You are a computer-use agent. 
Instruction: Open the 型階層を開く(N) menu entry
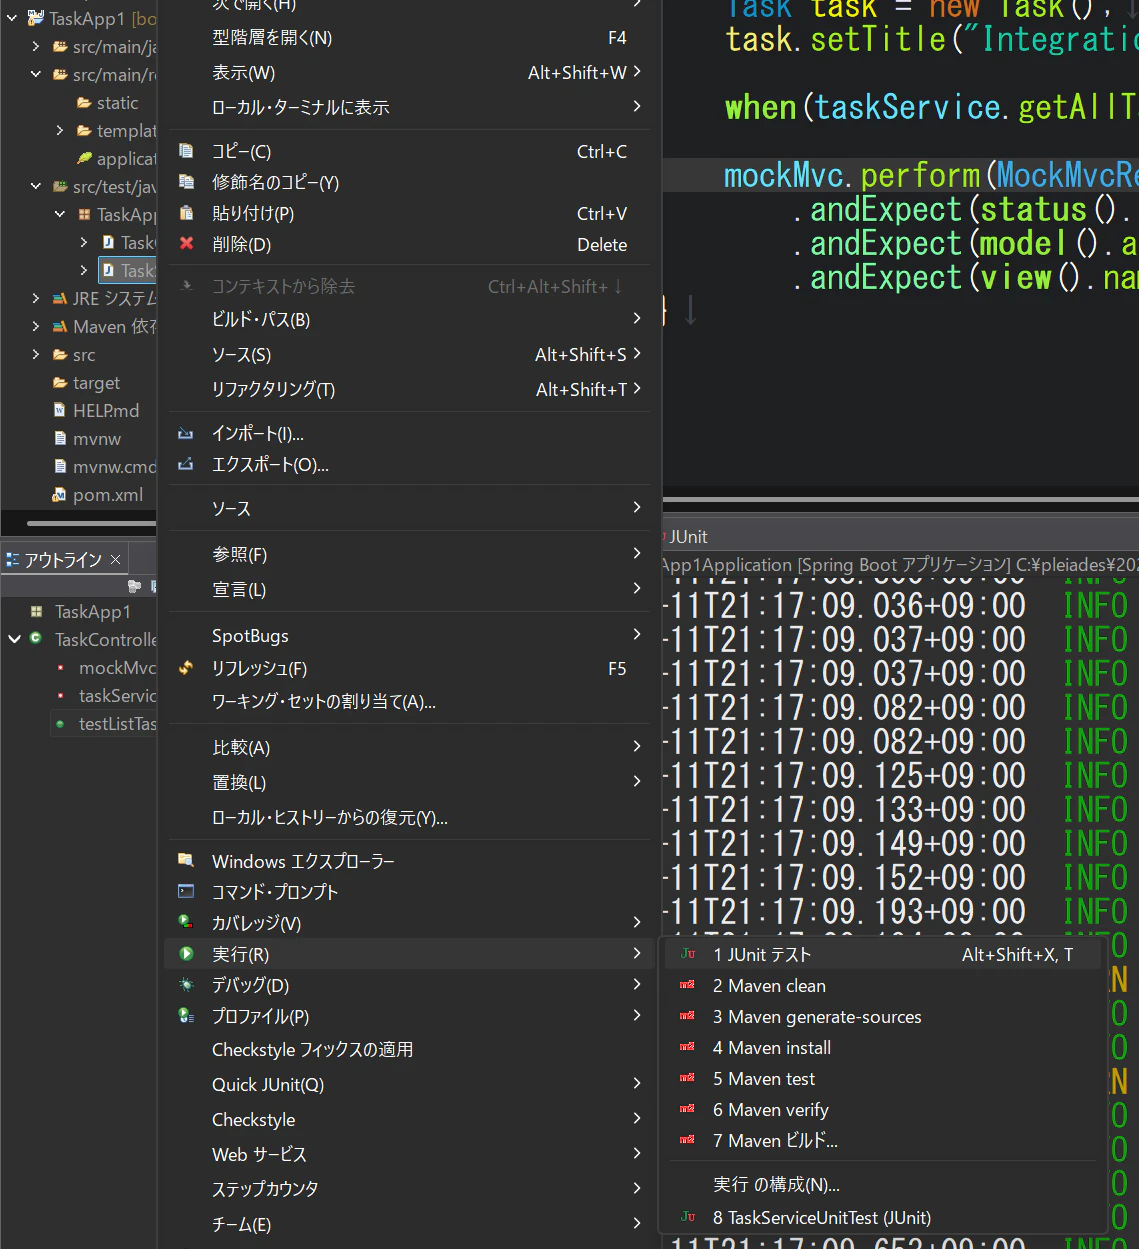click(x=410, y=38)
